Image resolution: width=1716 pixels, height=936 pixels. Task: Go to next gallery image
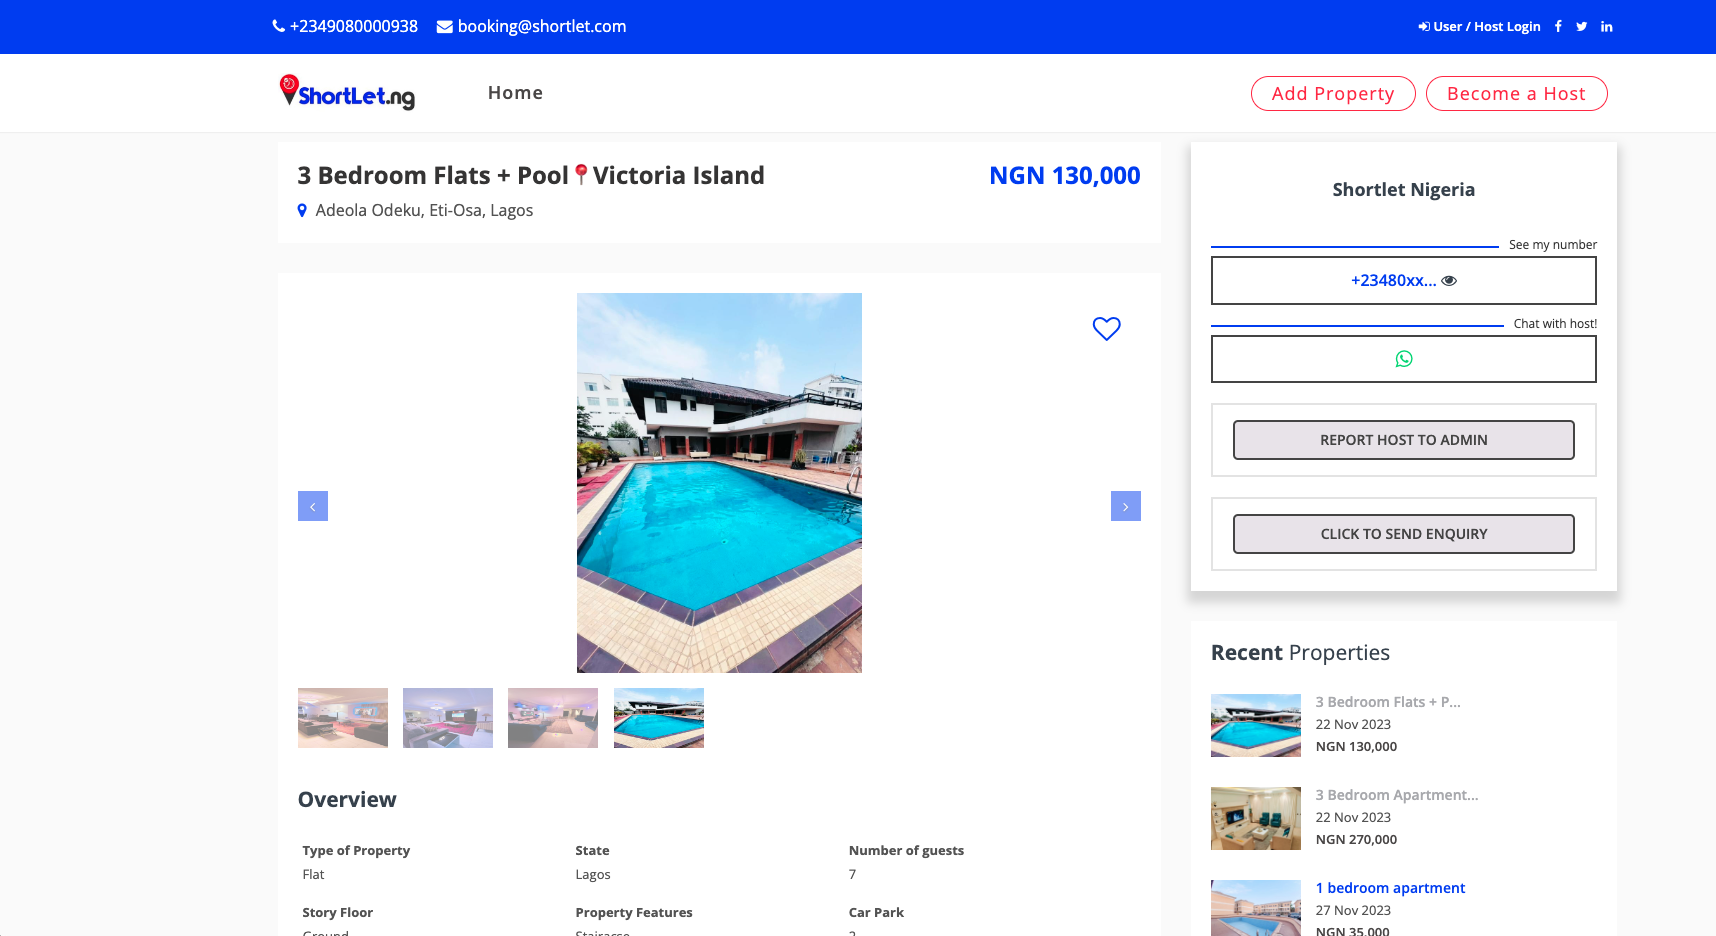coord(1125,506)
